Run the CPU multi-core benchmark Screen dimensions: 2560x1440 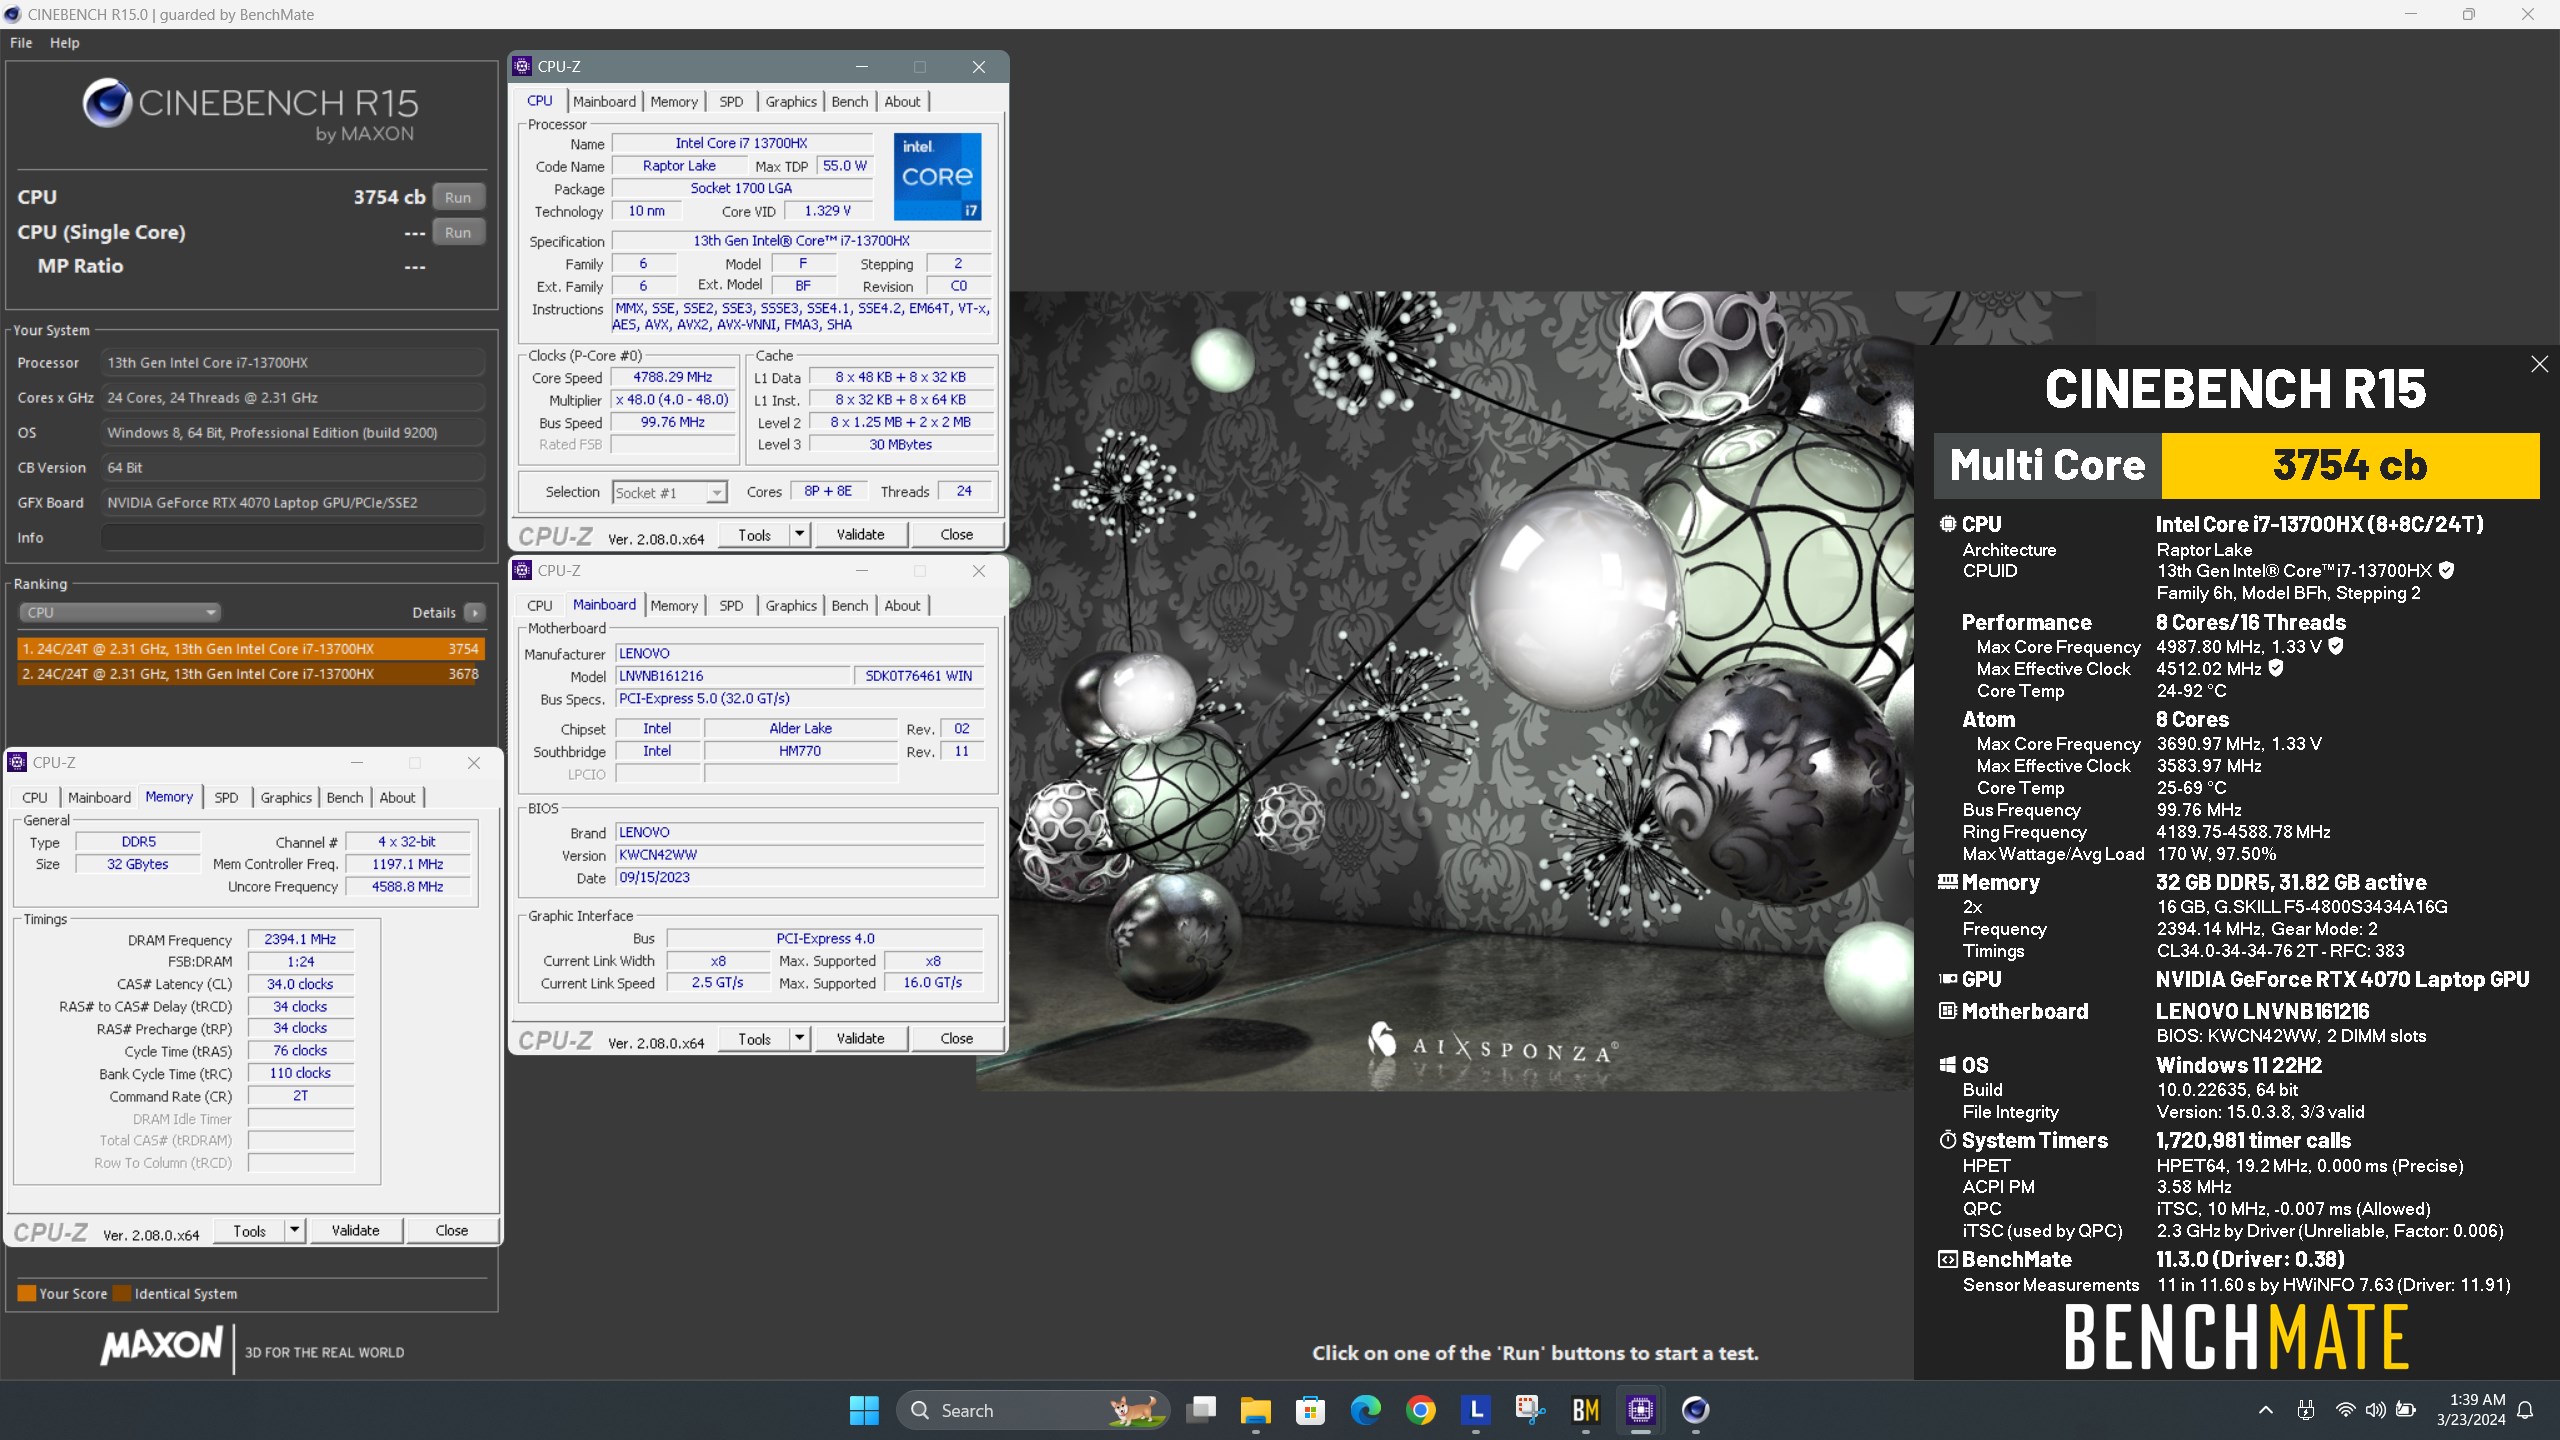[x=458, y=197]
